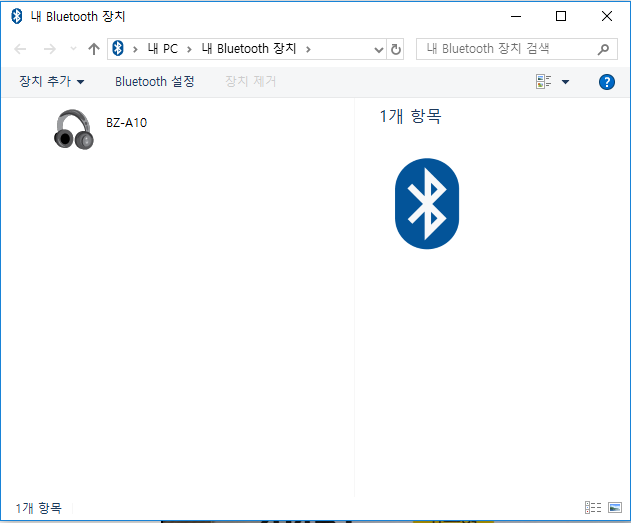Screen dimensions: 631x523
Task: Change view with the view layout icon
Action: 544,82
